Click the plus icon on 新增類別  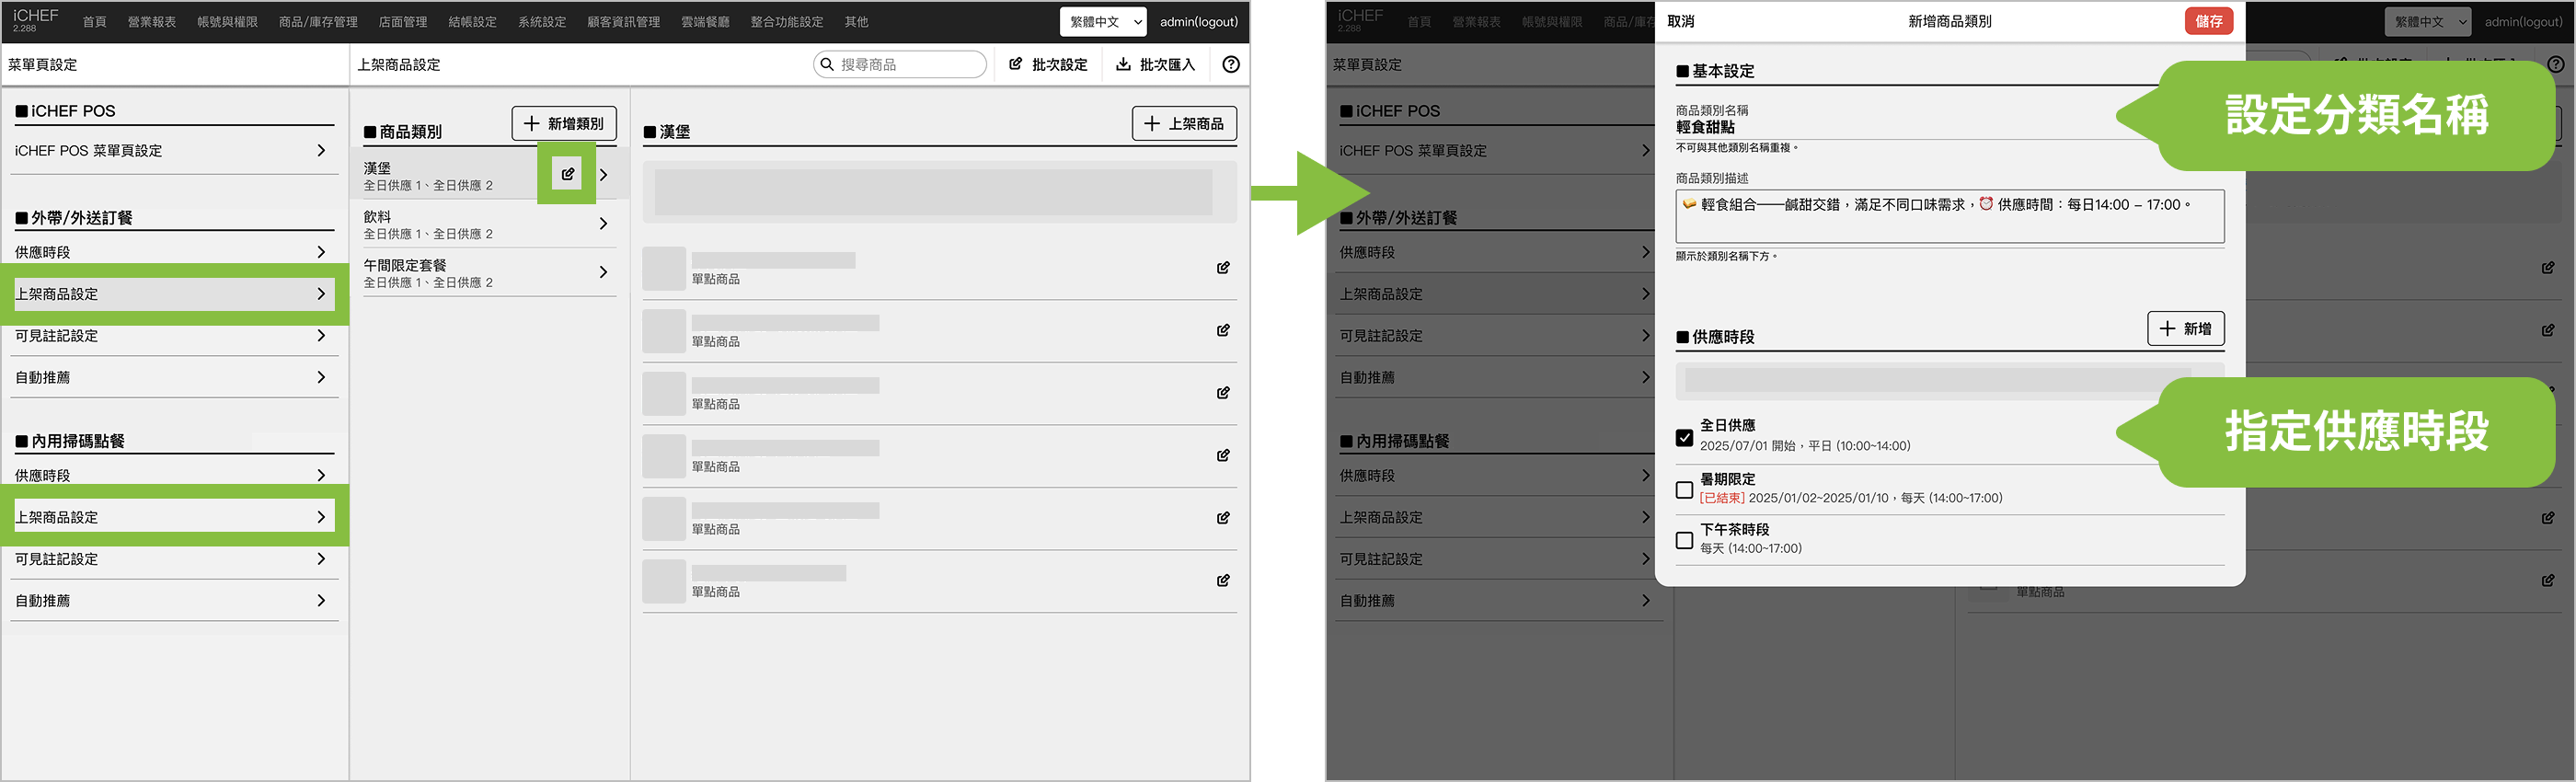click(532, 123)
